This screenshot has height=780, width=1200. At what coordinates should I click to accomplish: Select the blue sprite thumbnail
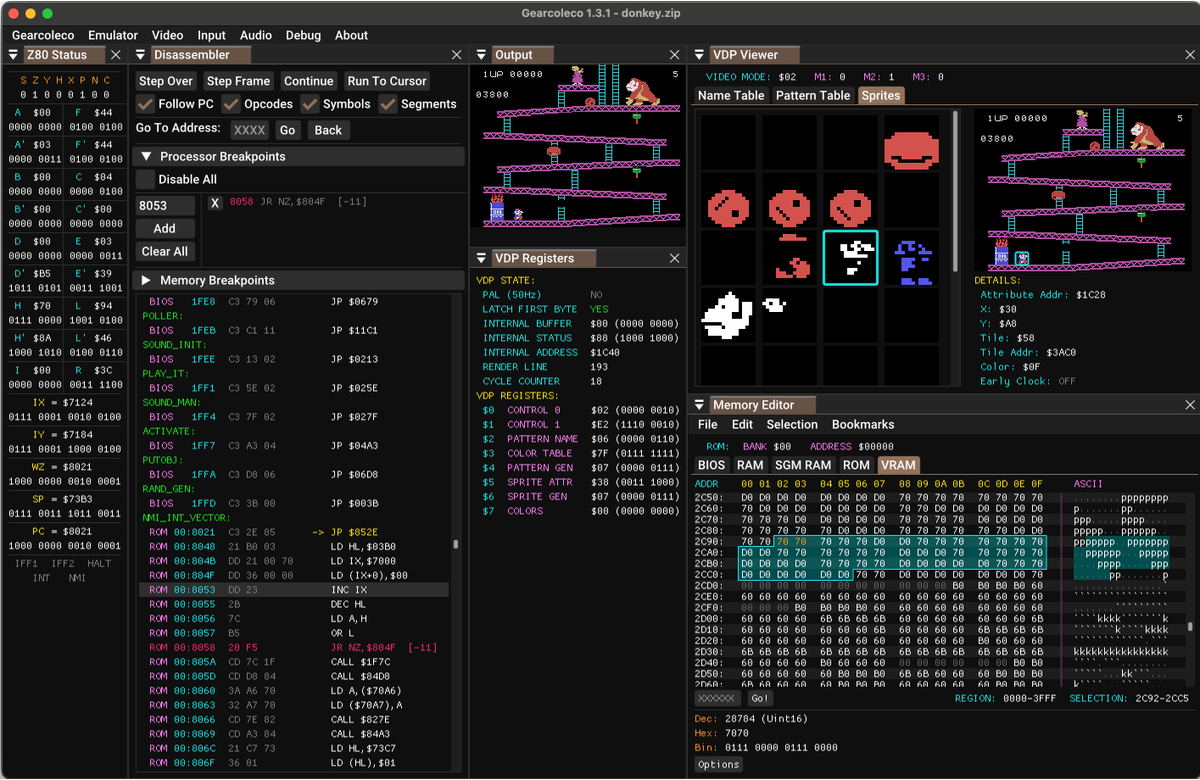(911, 258)
